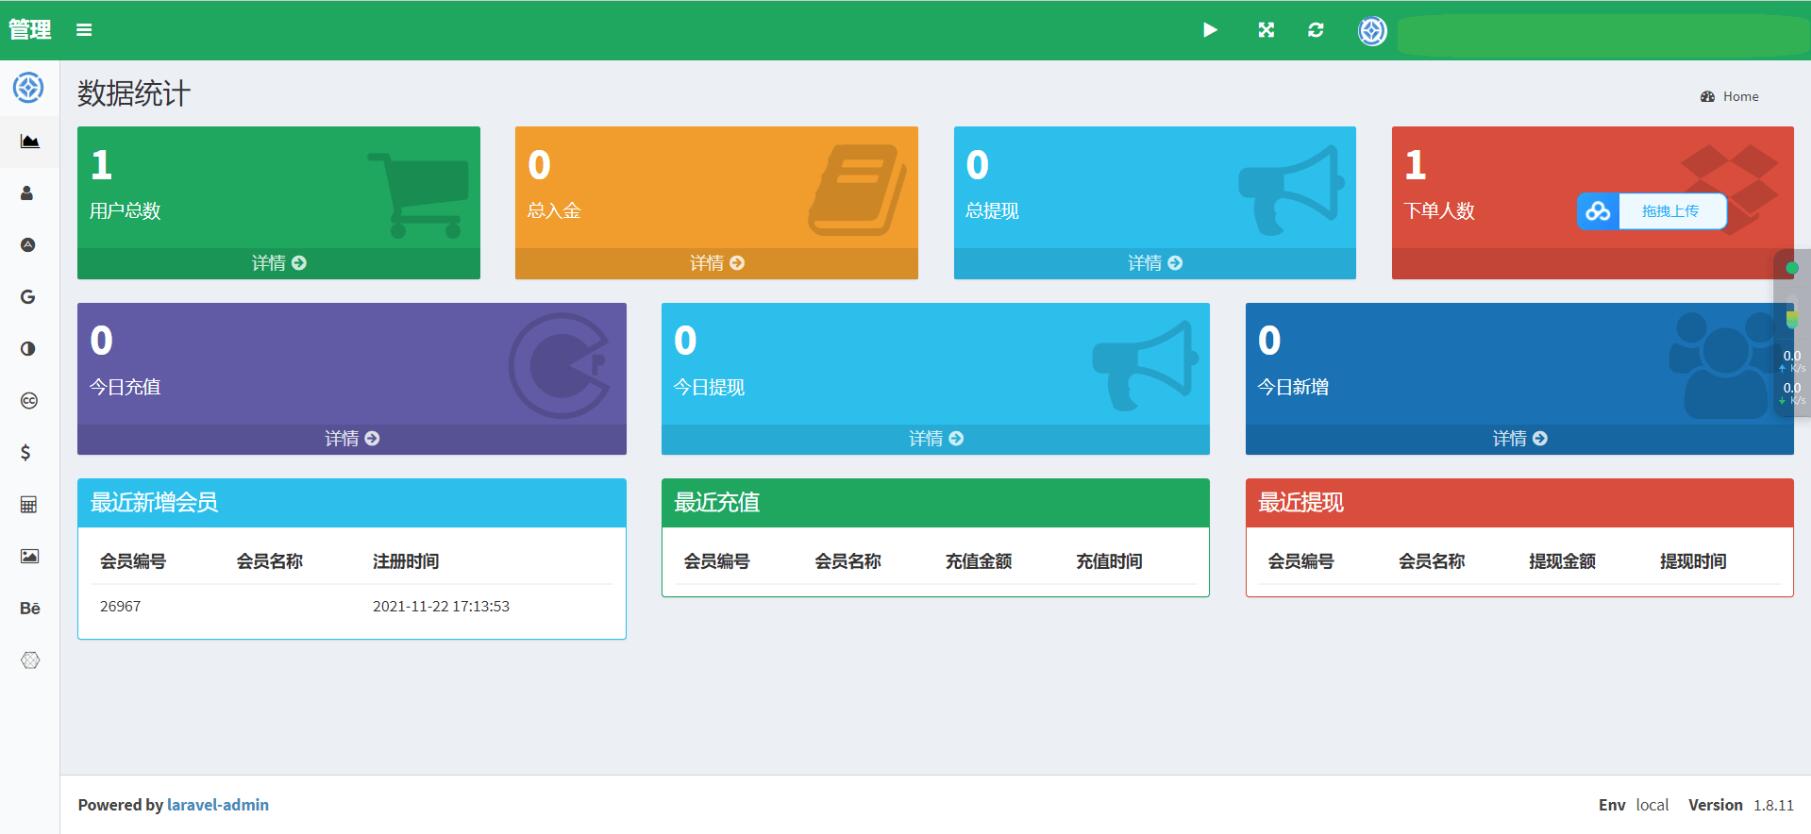Screen dimensions: 1811x834
Task: Click the Behance 'Bē' sidebar icon
Action: click(30, 608)
